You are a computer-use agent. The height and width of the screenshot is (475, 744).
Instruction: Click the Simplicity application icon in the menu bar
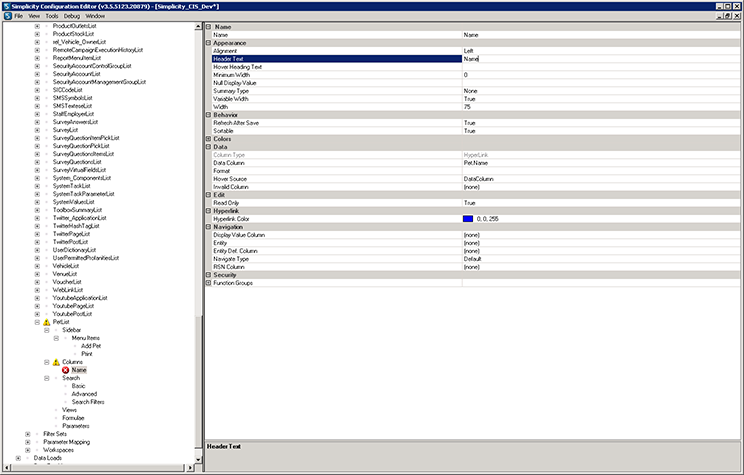point(8,16)
